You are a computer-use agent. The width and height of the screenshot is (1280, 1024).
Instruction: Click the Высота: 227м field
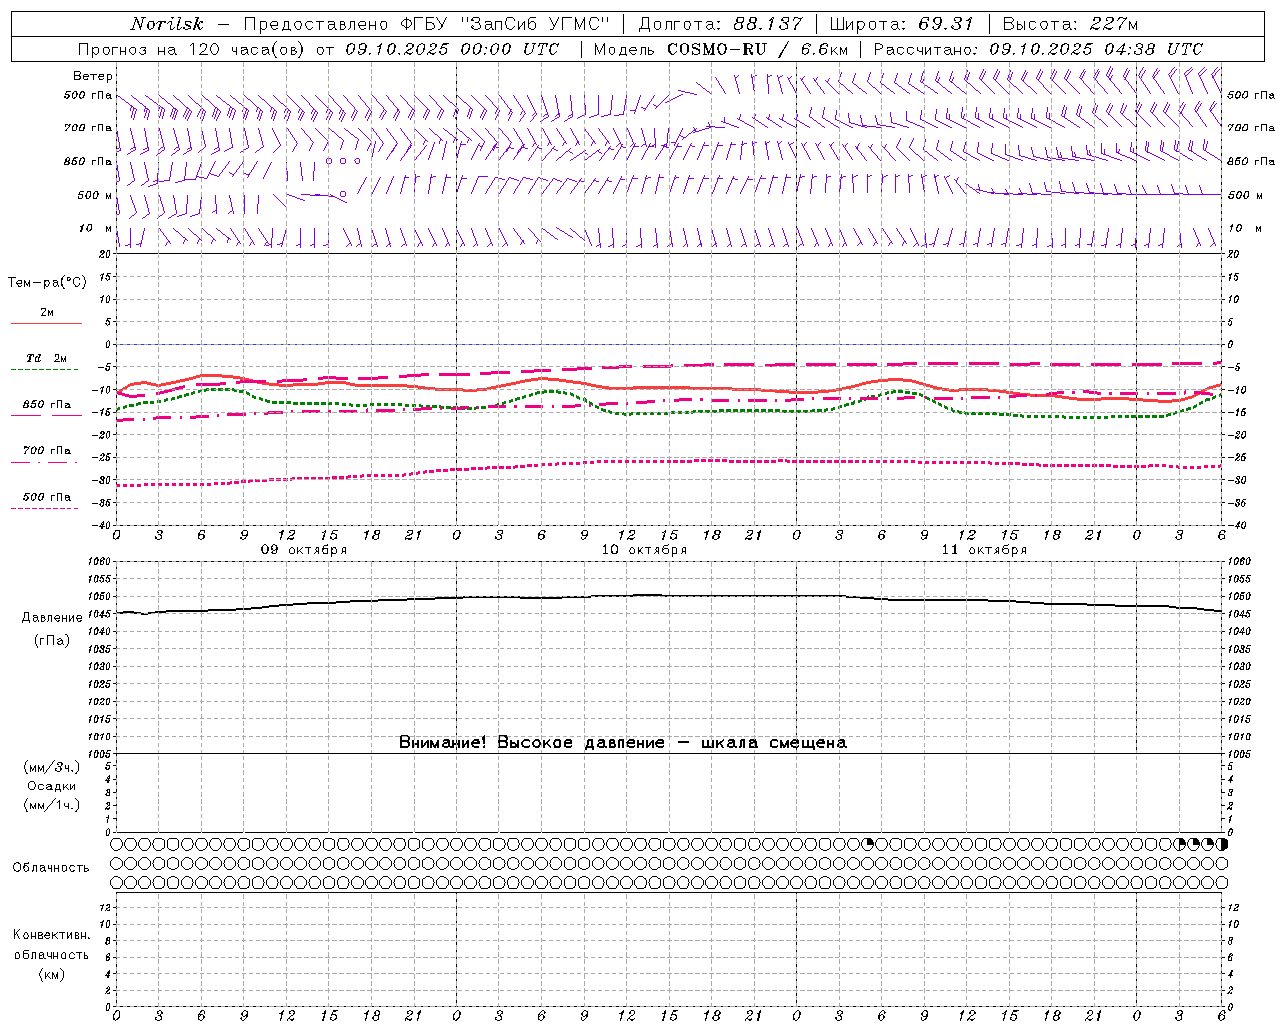pos(1069,24)
